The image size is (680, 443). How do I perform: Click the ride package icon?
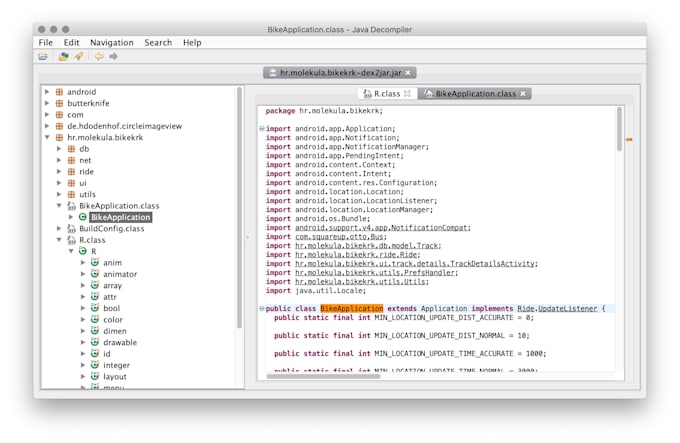coord(72,172)
